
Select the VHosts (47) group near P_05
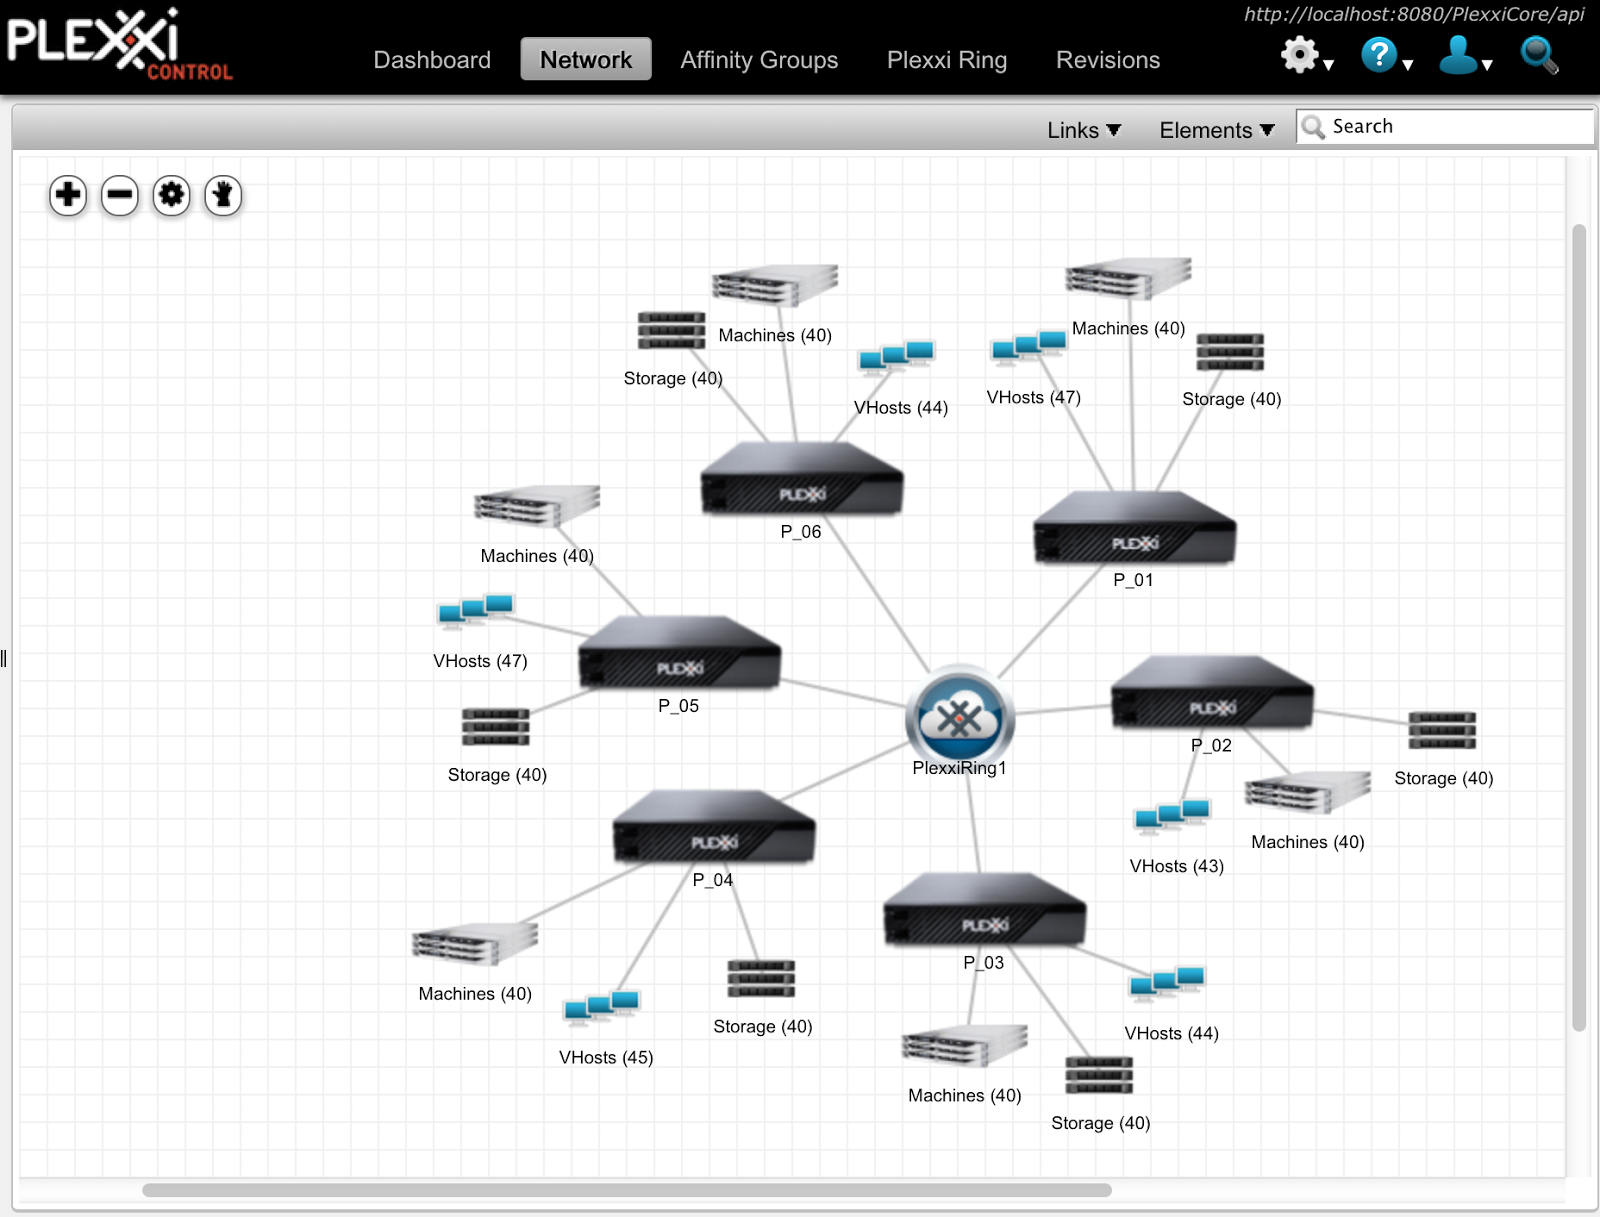coord(477,610)
